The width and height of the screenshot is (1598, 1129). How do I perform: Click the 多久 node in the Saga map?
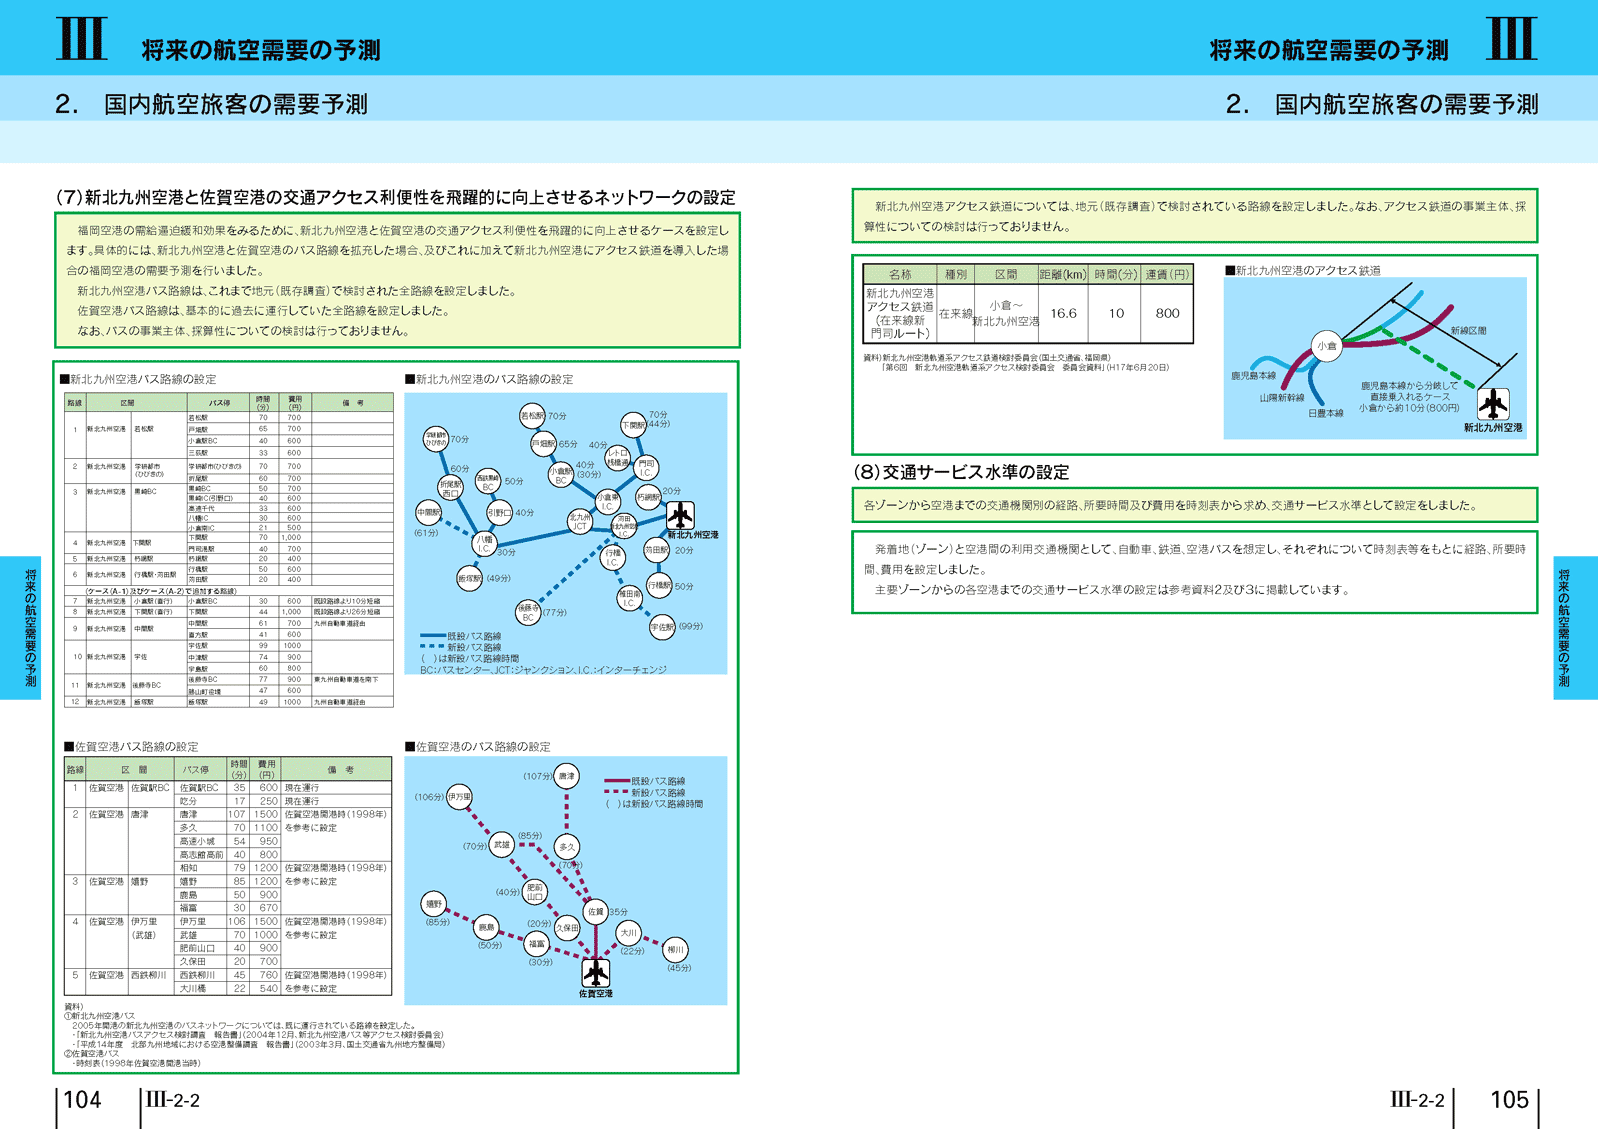tap(567, 847)
